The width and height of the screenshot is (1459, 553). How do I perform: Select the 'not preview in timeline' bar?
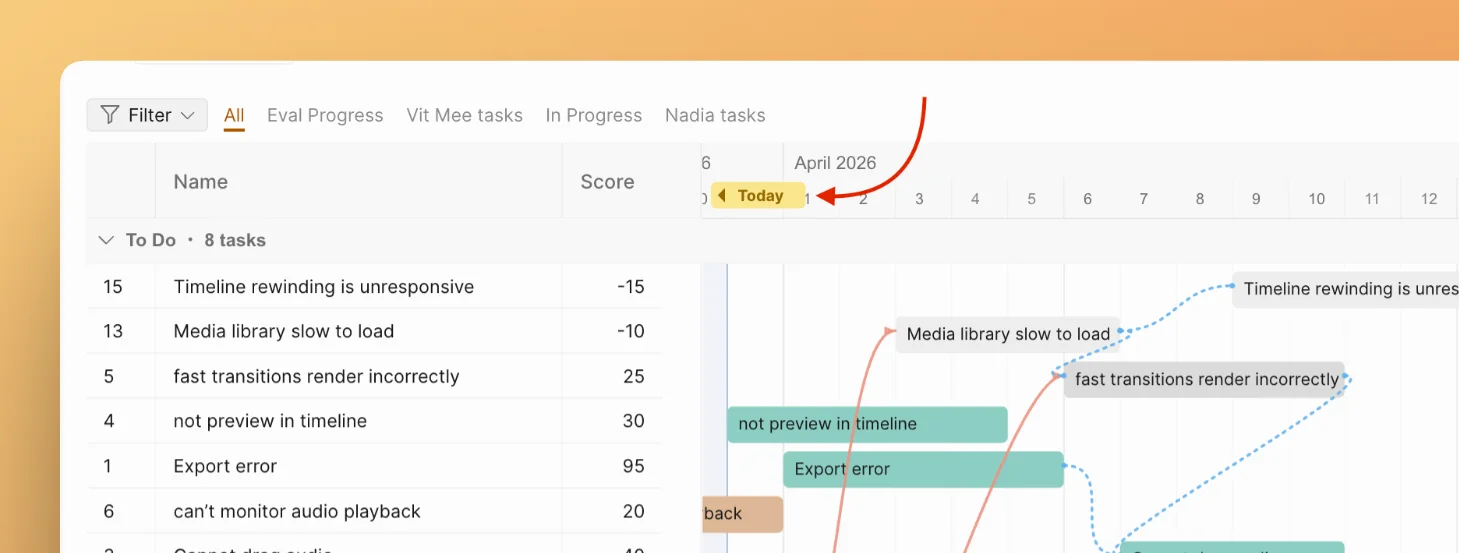[866, 424]
